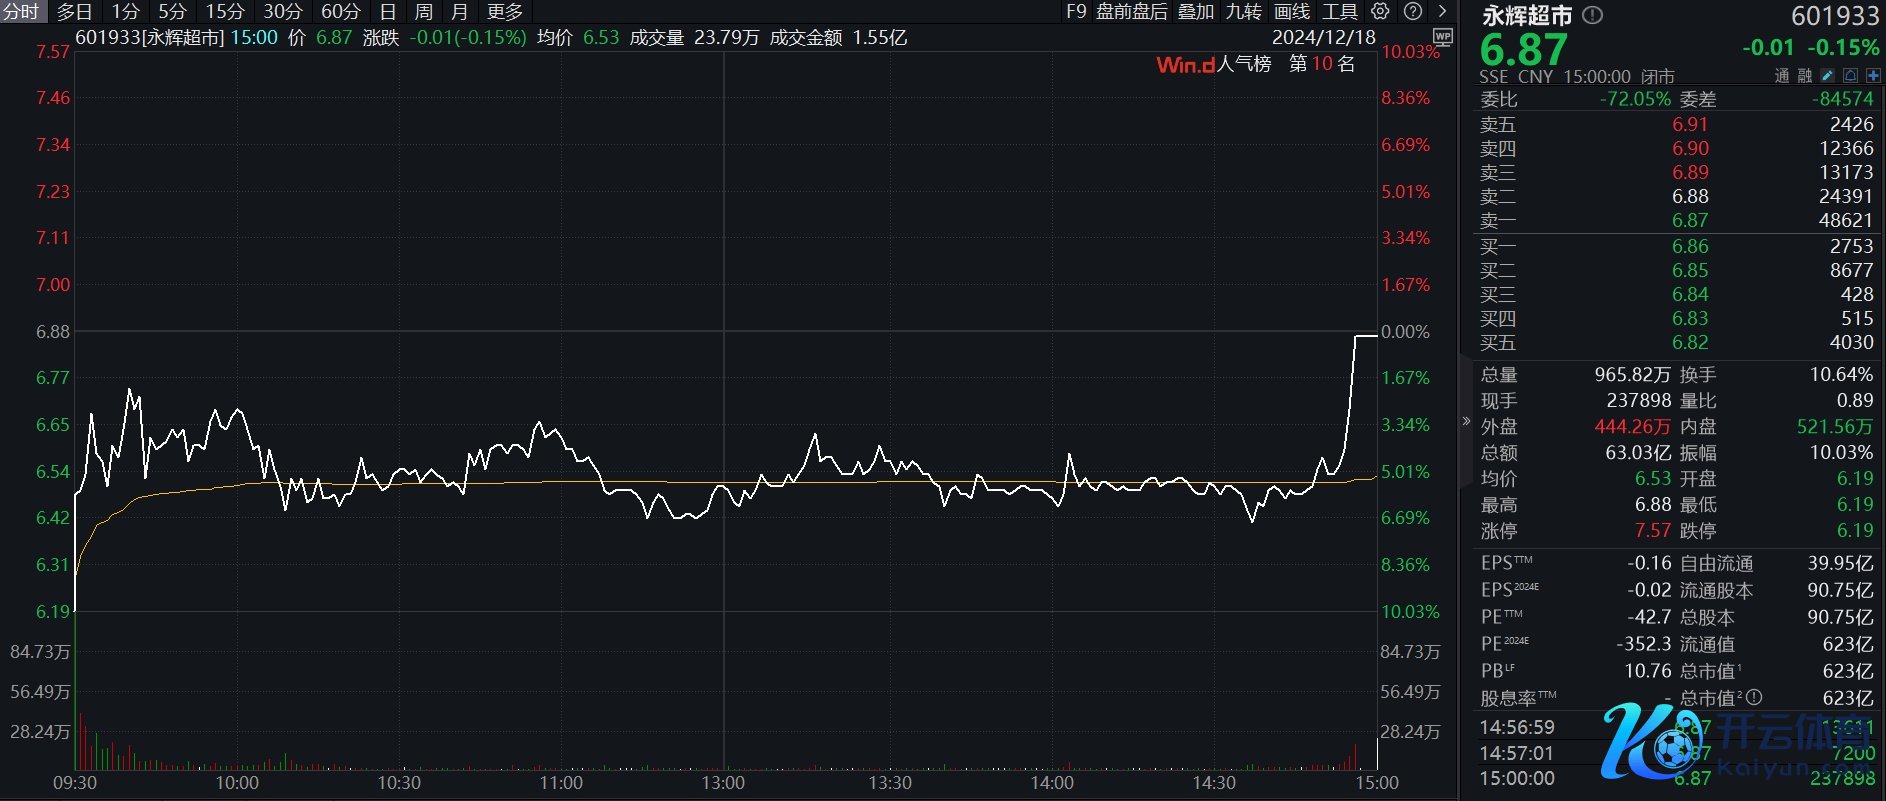Image resolution: width=1886 pixels, height=801 pixels.
Task: Click the 画线 draw line button
Action: [x=1291, y=11]
